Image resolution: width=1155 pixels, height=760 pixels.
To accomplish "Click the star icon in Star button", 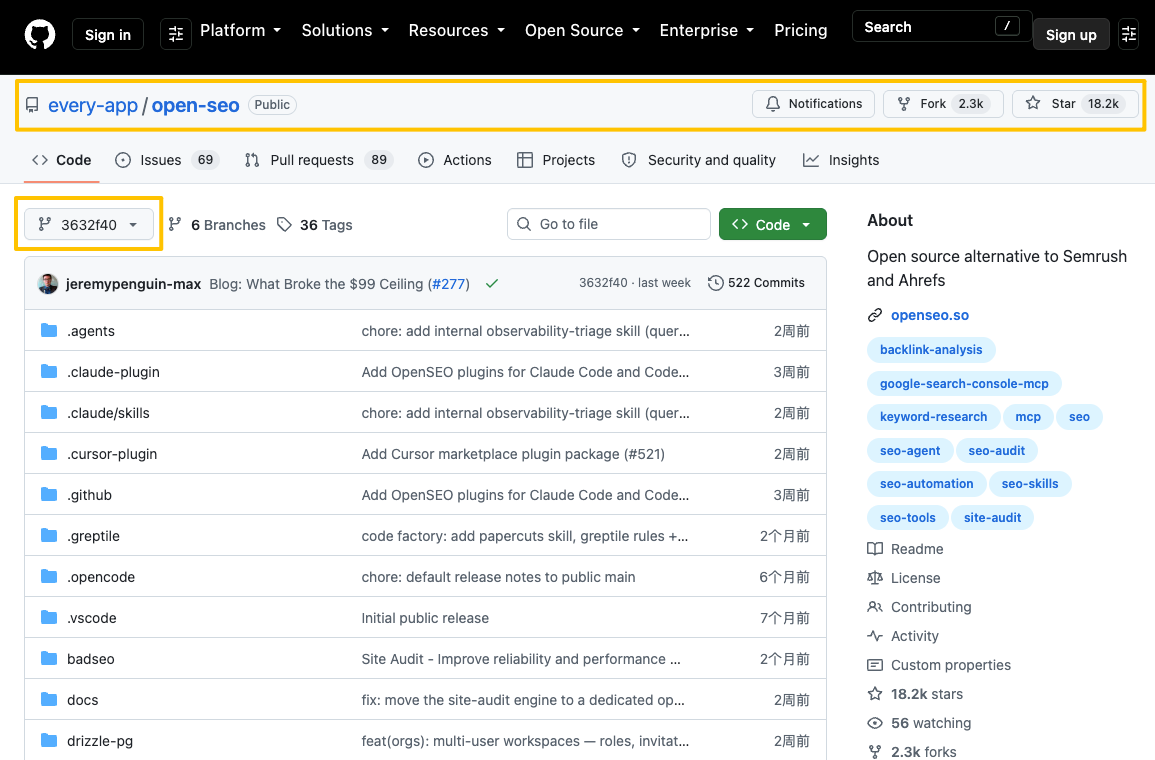I will coord(1033,103).
